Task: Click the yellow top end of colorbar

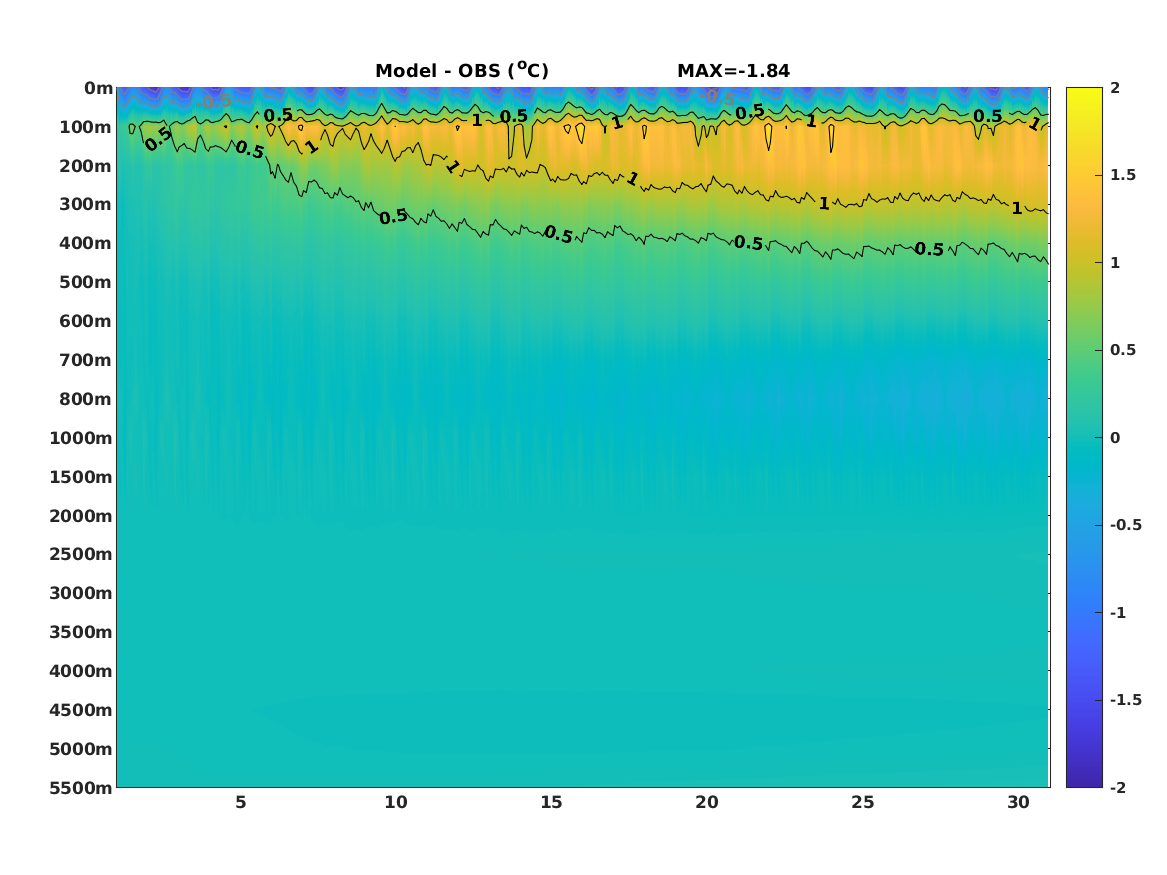Action: coord(1084,95)
